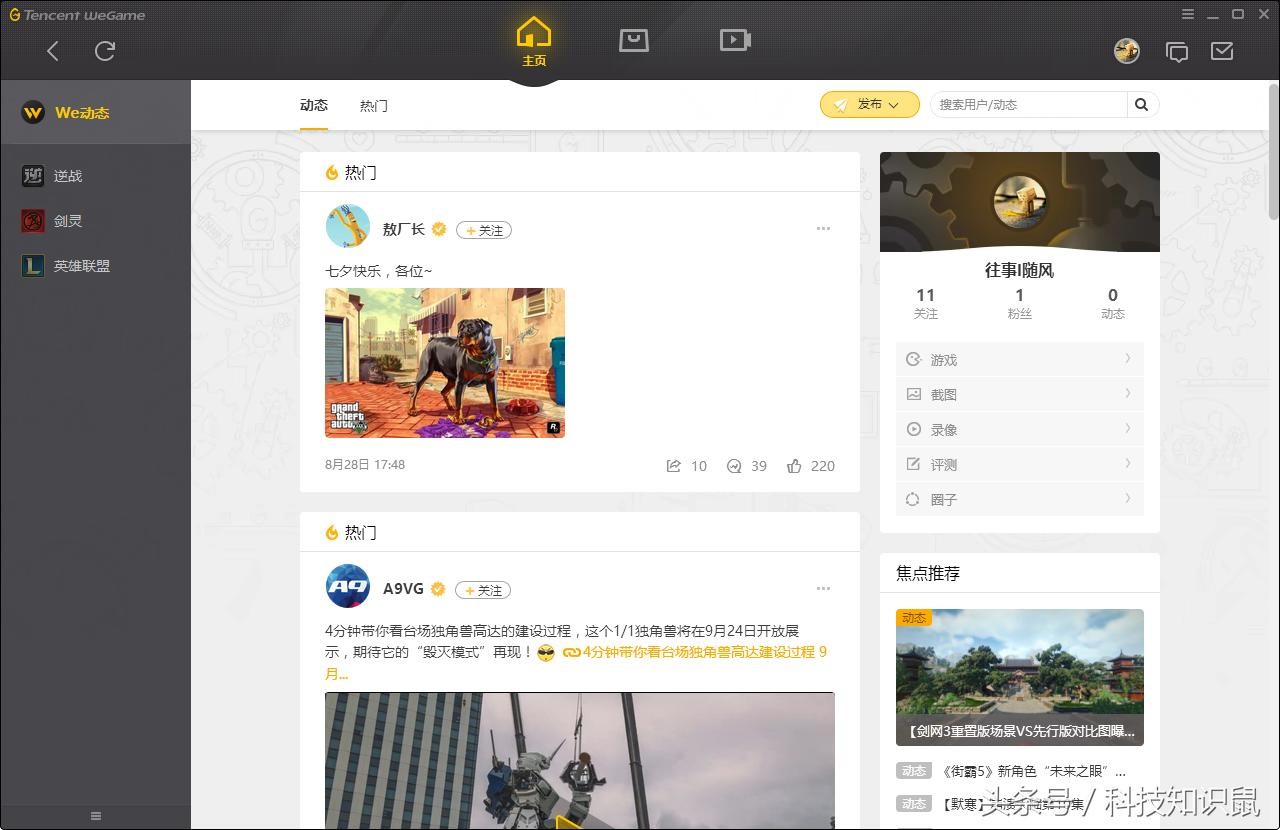Expand the 发布 publish dropdown
Viewport: 1280px width, 830px height.
(x=869, y=105)
